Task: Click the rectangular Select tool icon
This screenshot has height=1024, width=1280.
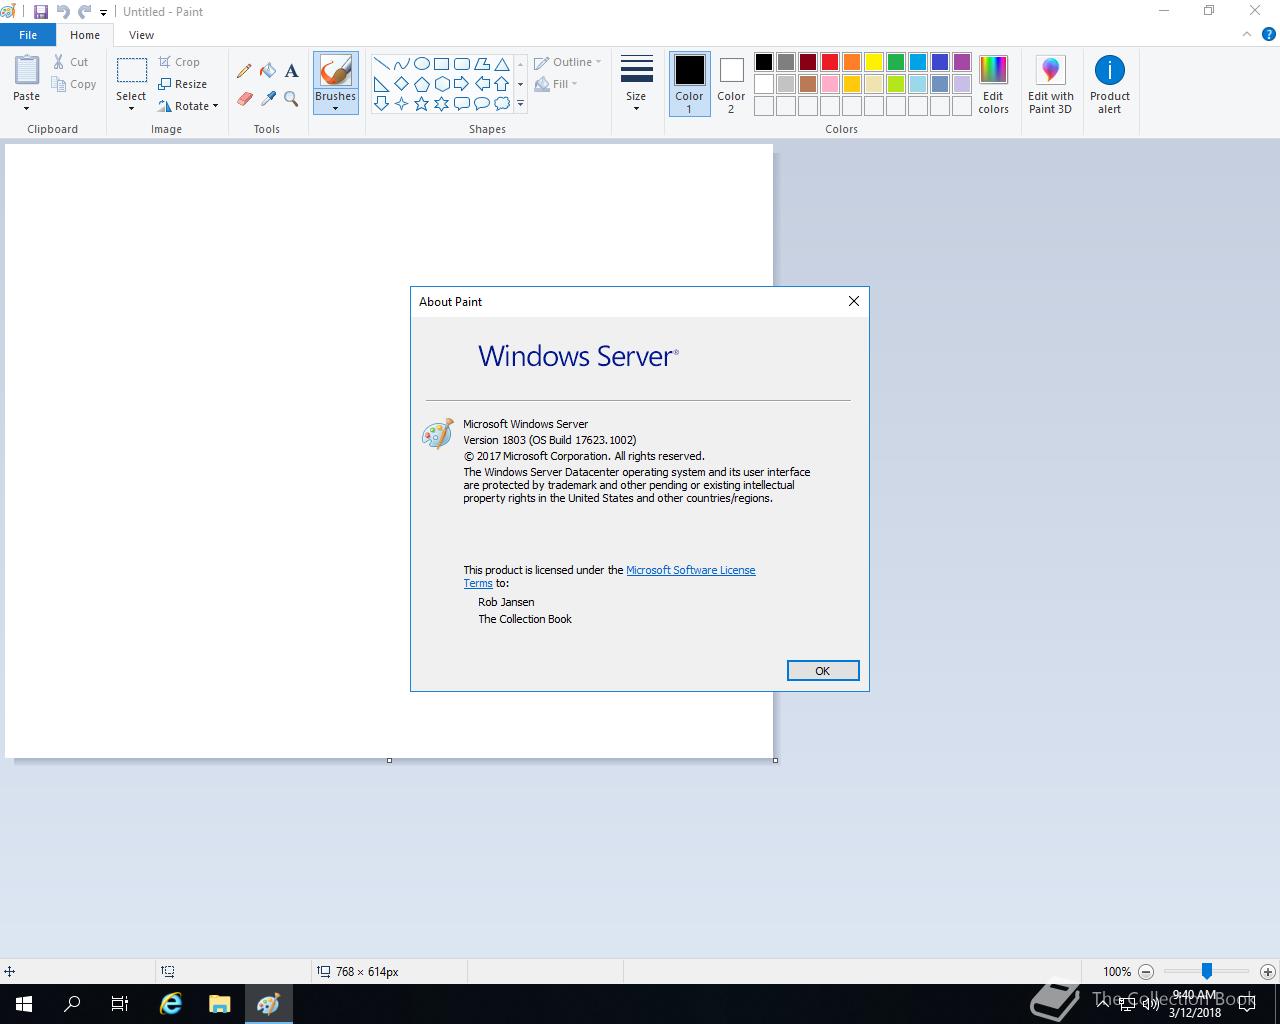Action: [x=131, y=70]
